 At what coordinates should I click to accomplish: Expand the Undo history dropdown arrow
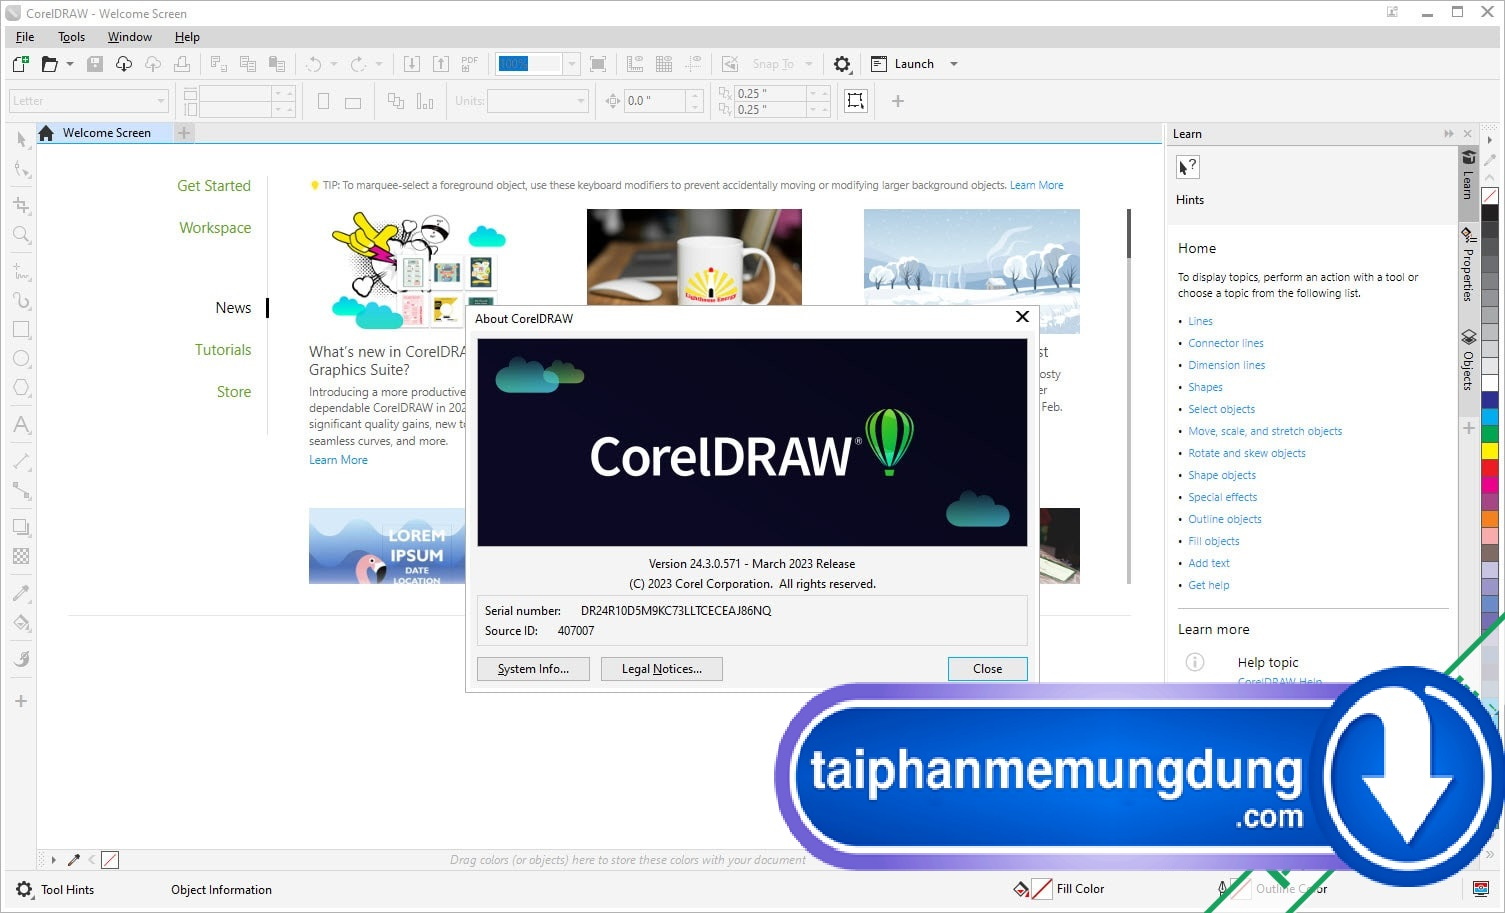click(334, 64)
